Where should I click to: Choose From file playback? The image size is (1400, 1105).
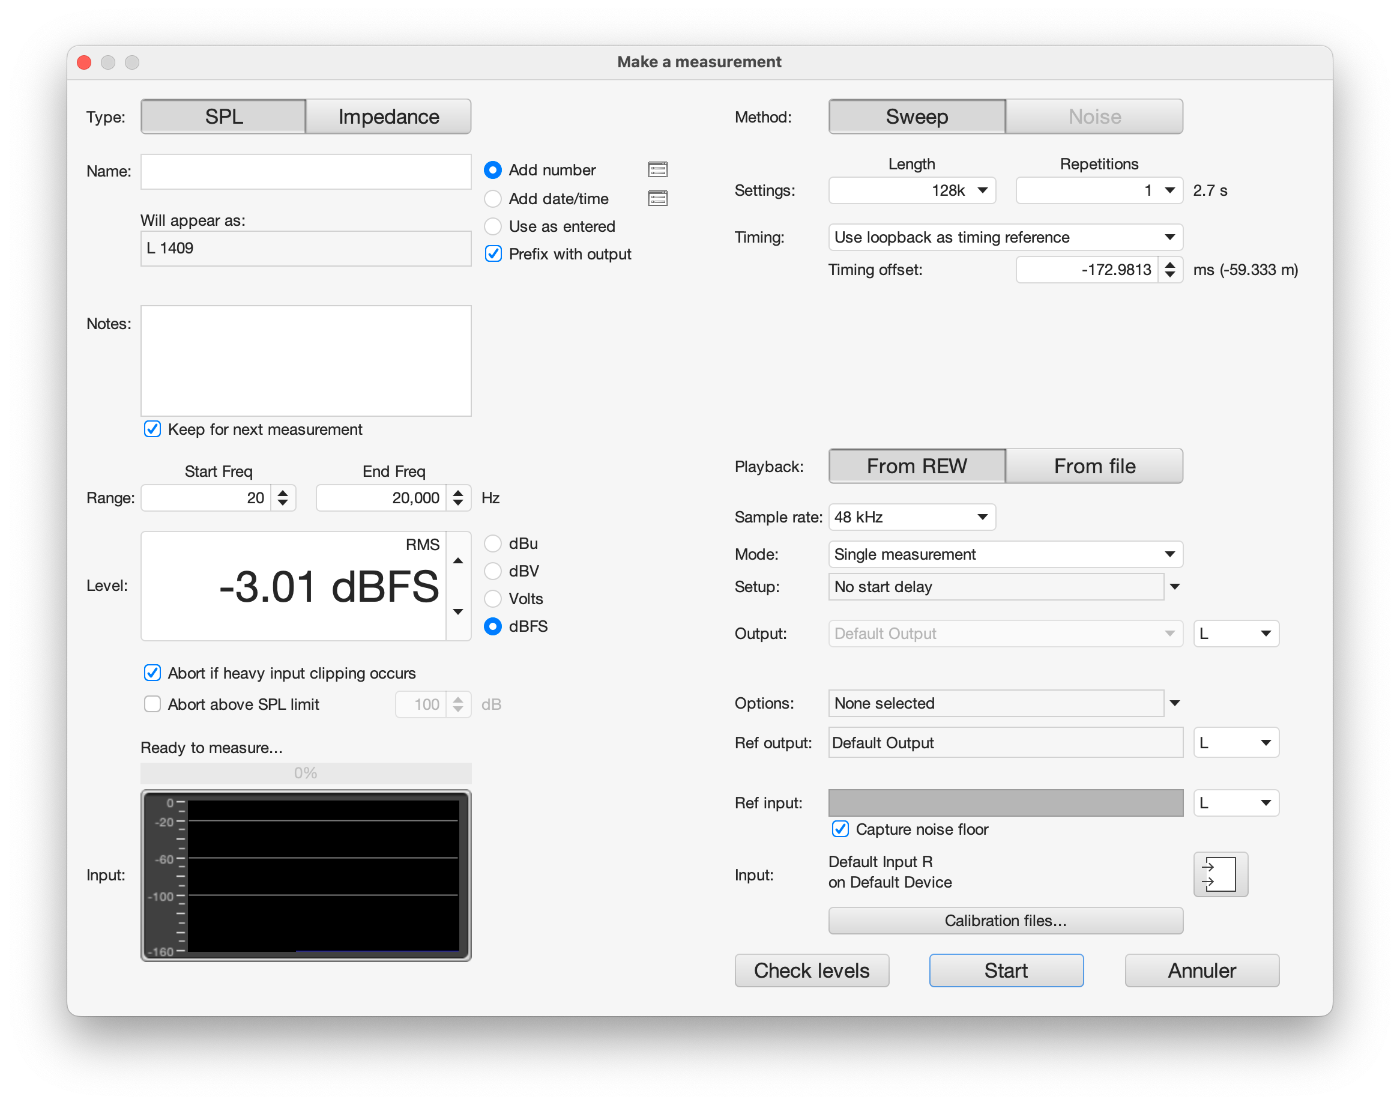pyautogui.click(x=1095, y=466)
